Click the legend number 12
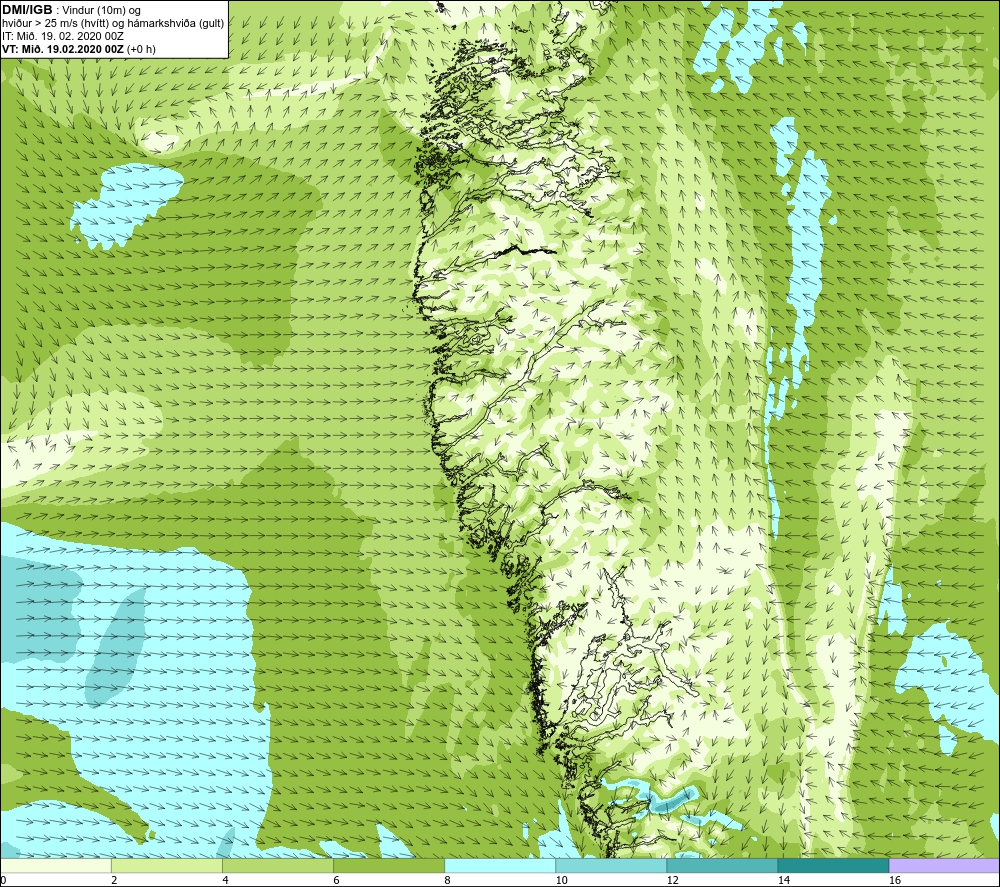The image size is (1000, 887). click(672, 881)
